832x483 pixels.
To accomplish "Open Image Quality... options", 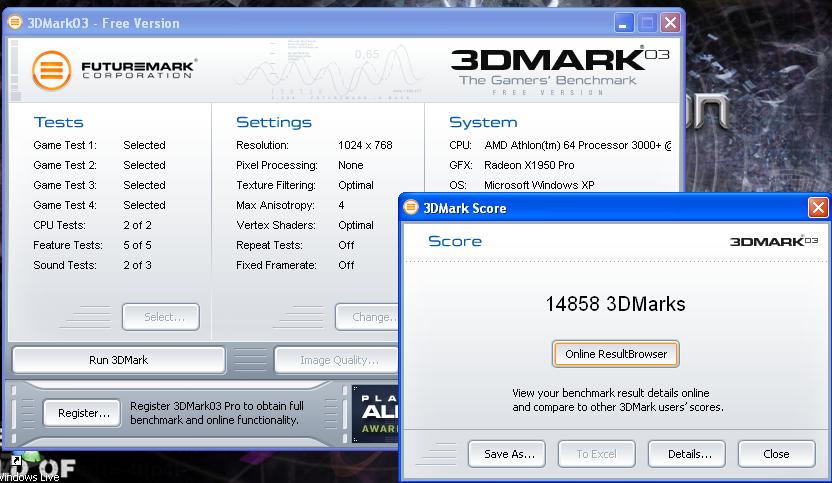I will pyautogui.click(x=336, y=360).
